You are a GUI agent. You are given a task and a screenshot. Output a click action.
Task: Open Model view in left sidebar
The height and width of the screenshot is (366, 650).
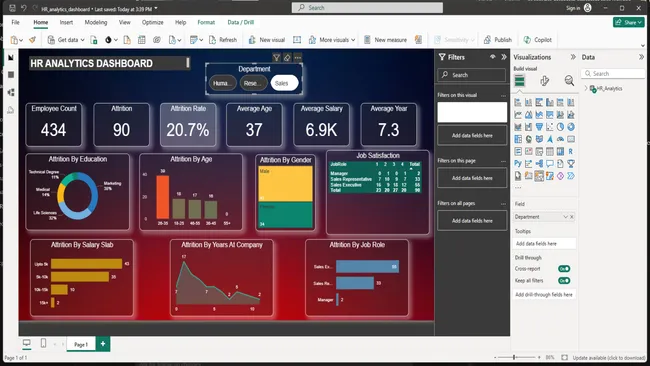(11, 92)
